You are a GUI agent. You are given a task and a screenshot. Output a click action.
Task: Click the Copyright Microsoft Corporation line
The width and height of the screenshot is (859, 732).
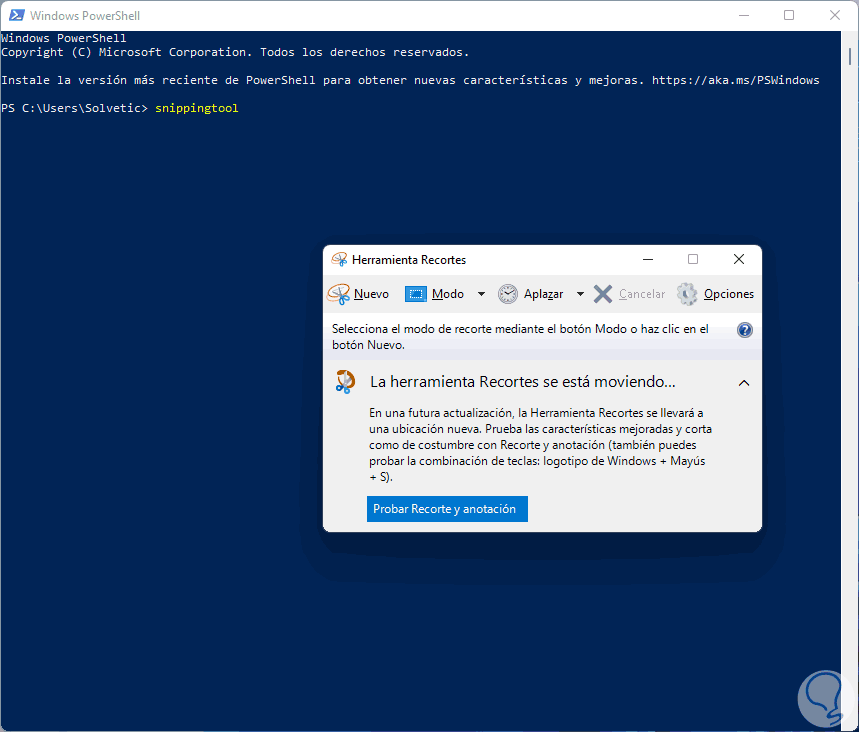236,52
